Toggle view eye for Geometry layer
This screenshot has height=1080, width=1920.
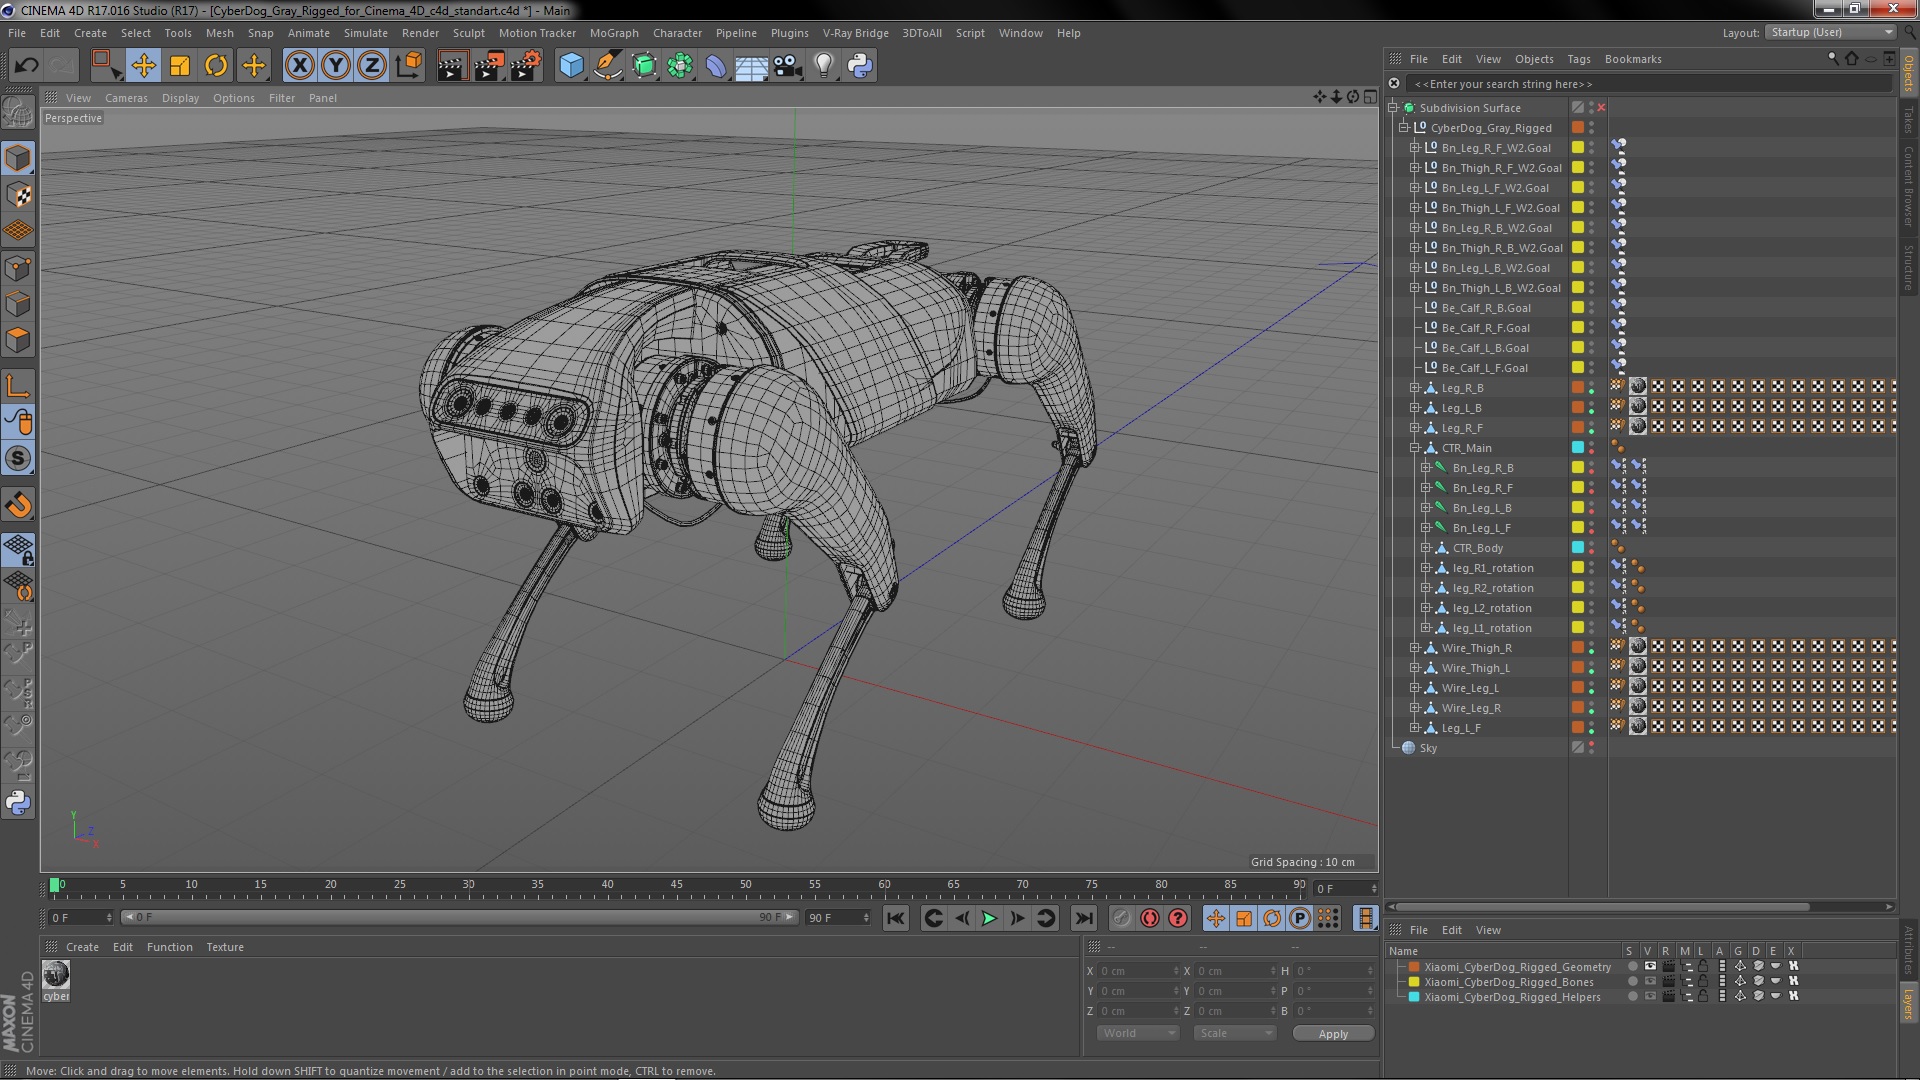[1650, 967]
